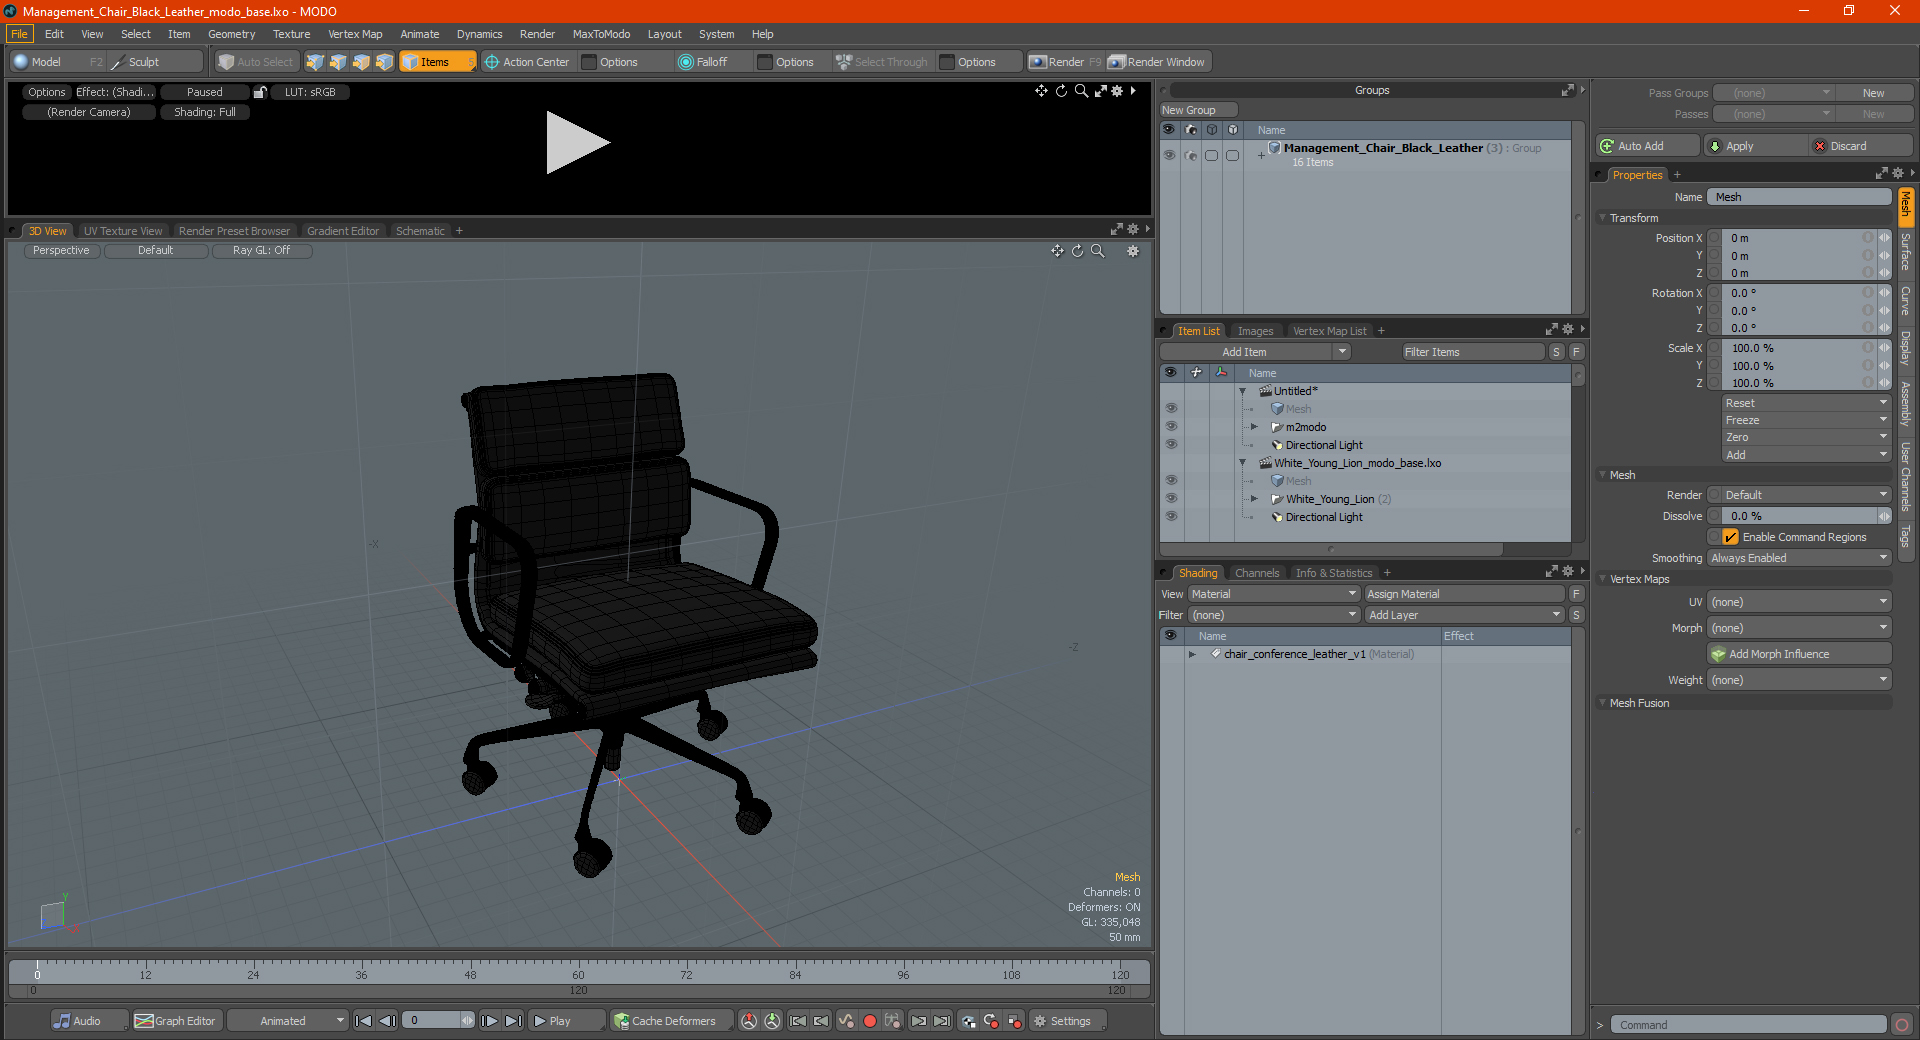Click the red record keyframe button
Screen dimensions: 1920x1040
(870, 1021)
